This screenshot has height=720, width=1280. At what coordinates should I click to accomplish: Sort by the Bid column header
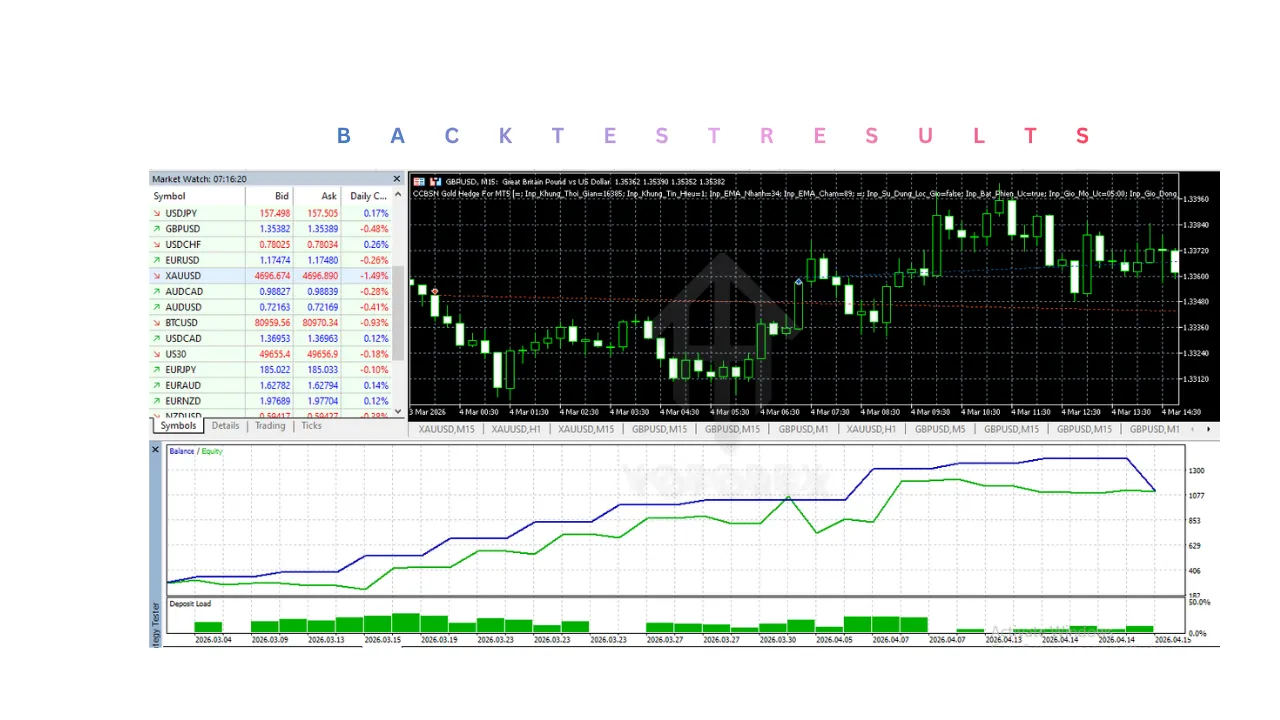click(269, 196)
